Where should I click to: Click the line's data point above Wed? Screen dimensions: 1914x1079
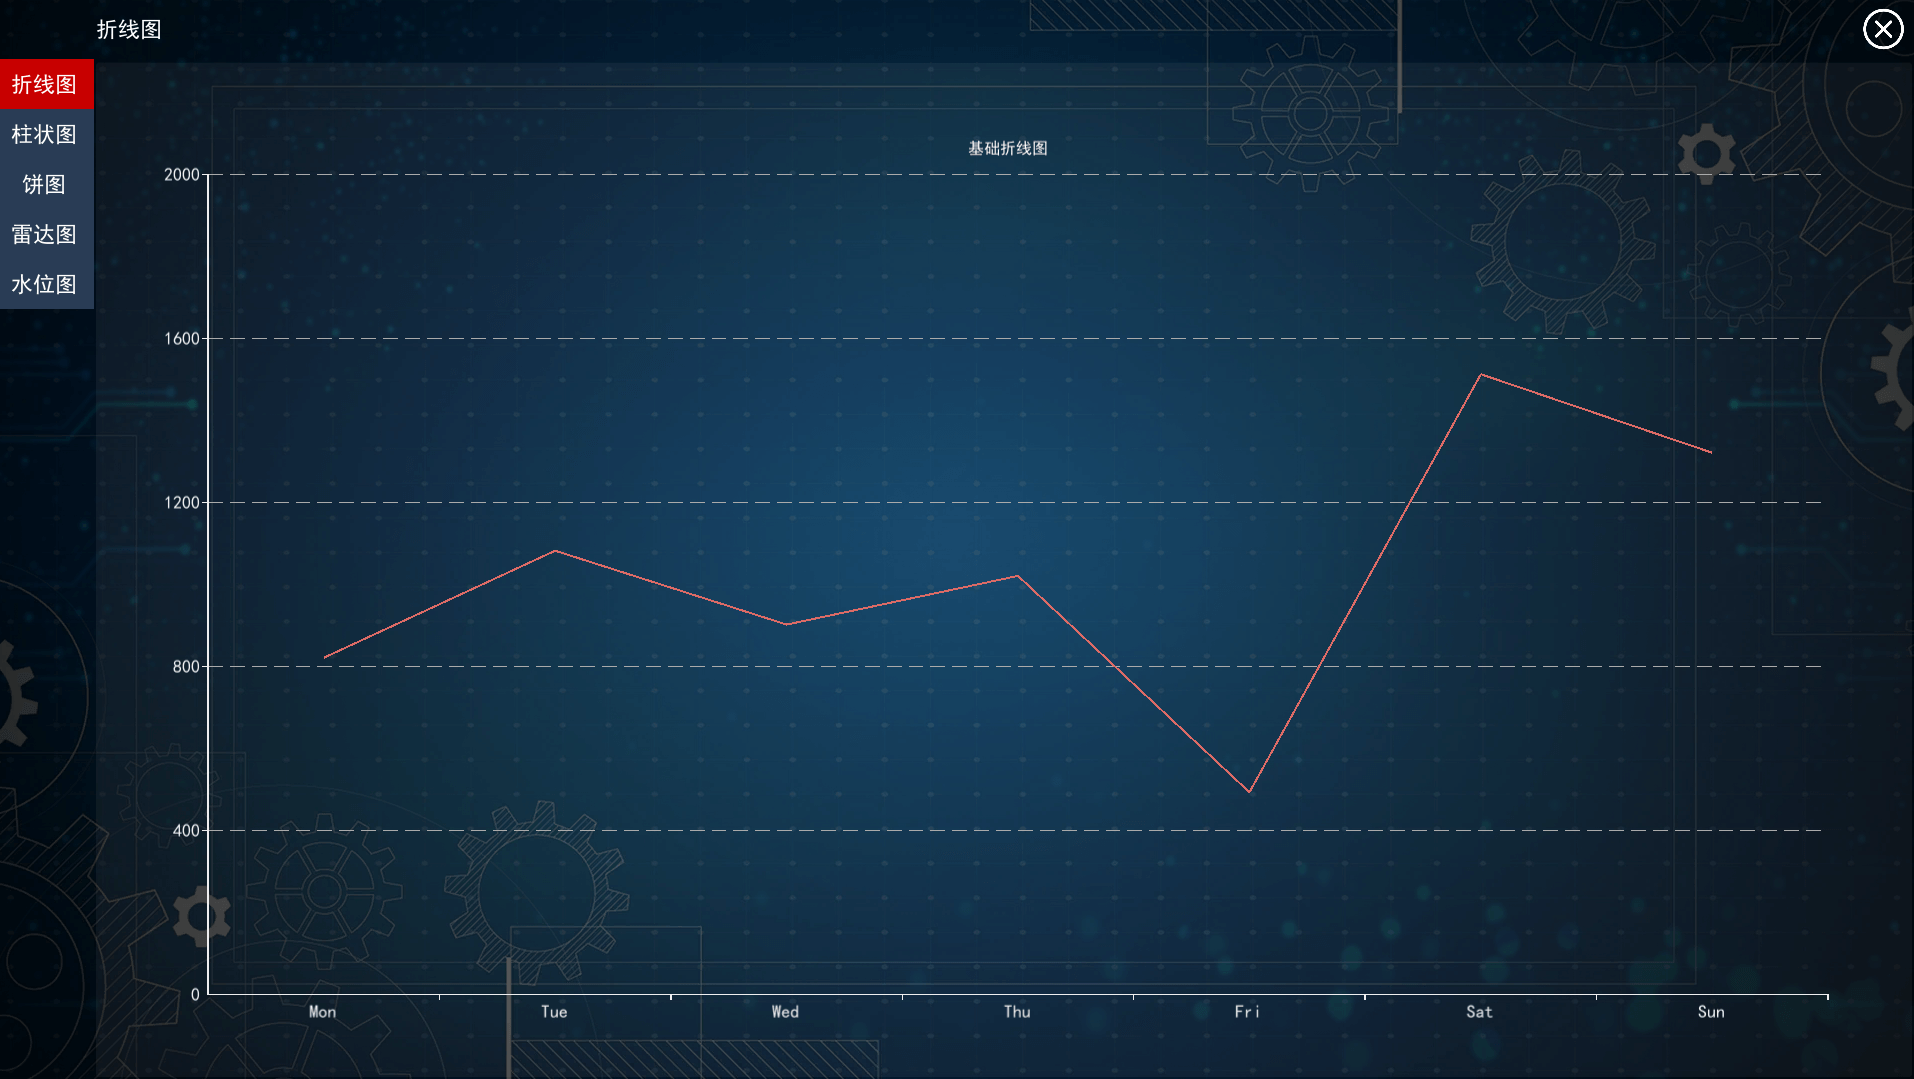[x=787, y=625]
